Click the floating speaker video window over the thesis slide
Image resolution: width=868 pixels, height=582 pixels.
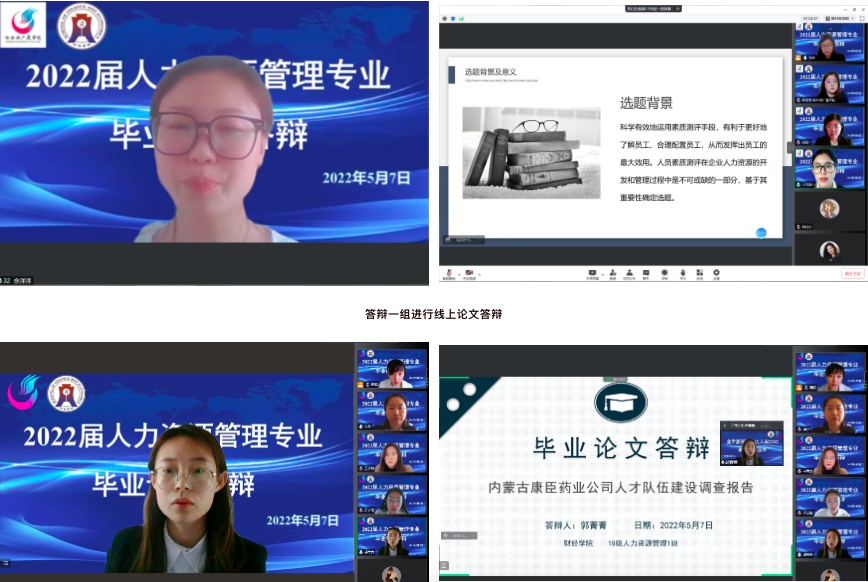pyautogui.click(x=752, y=444)
